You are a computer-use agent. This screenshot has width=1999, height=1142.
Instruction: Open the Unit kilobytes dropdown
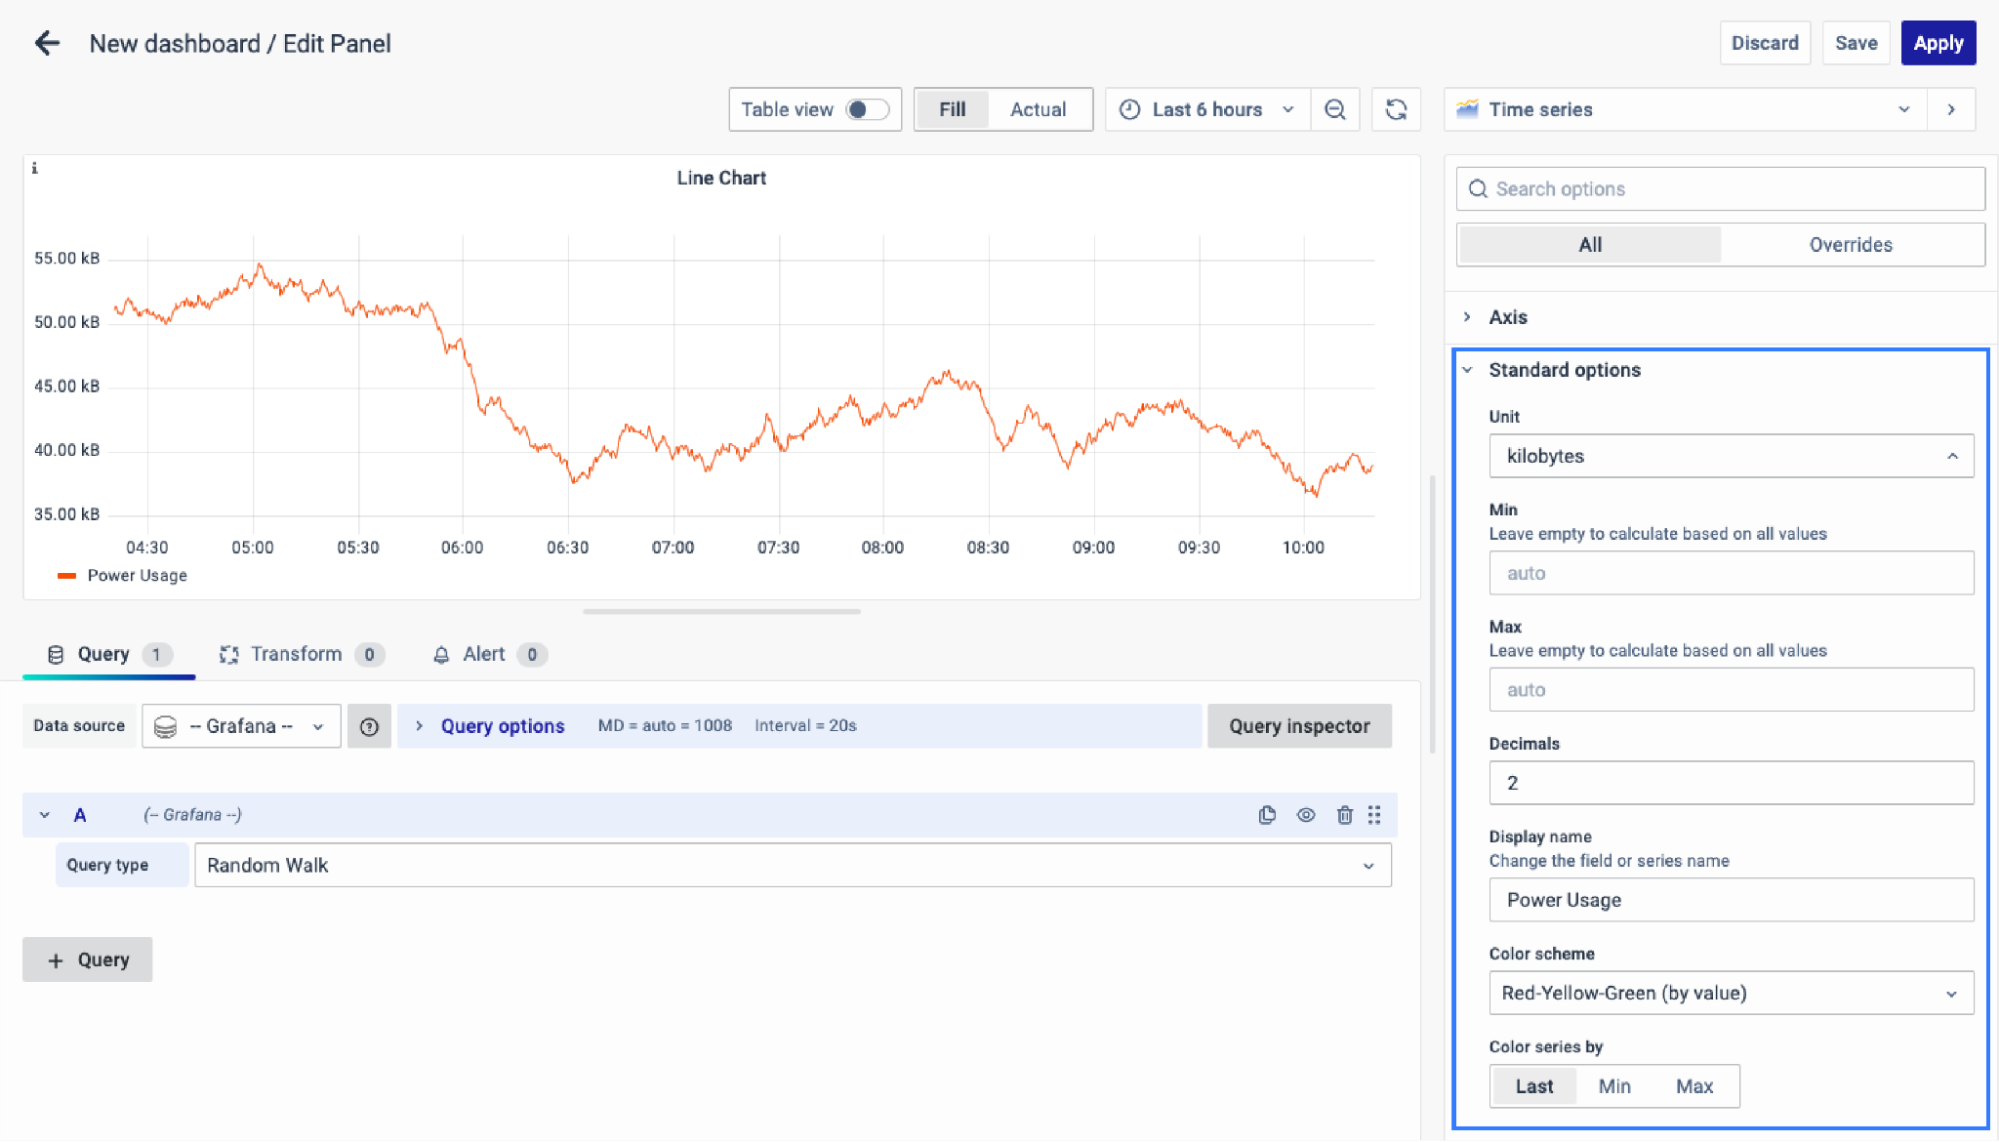[1730, 456]
